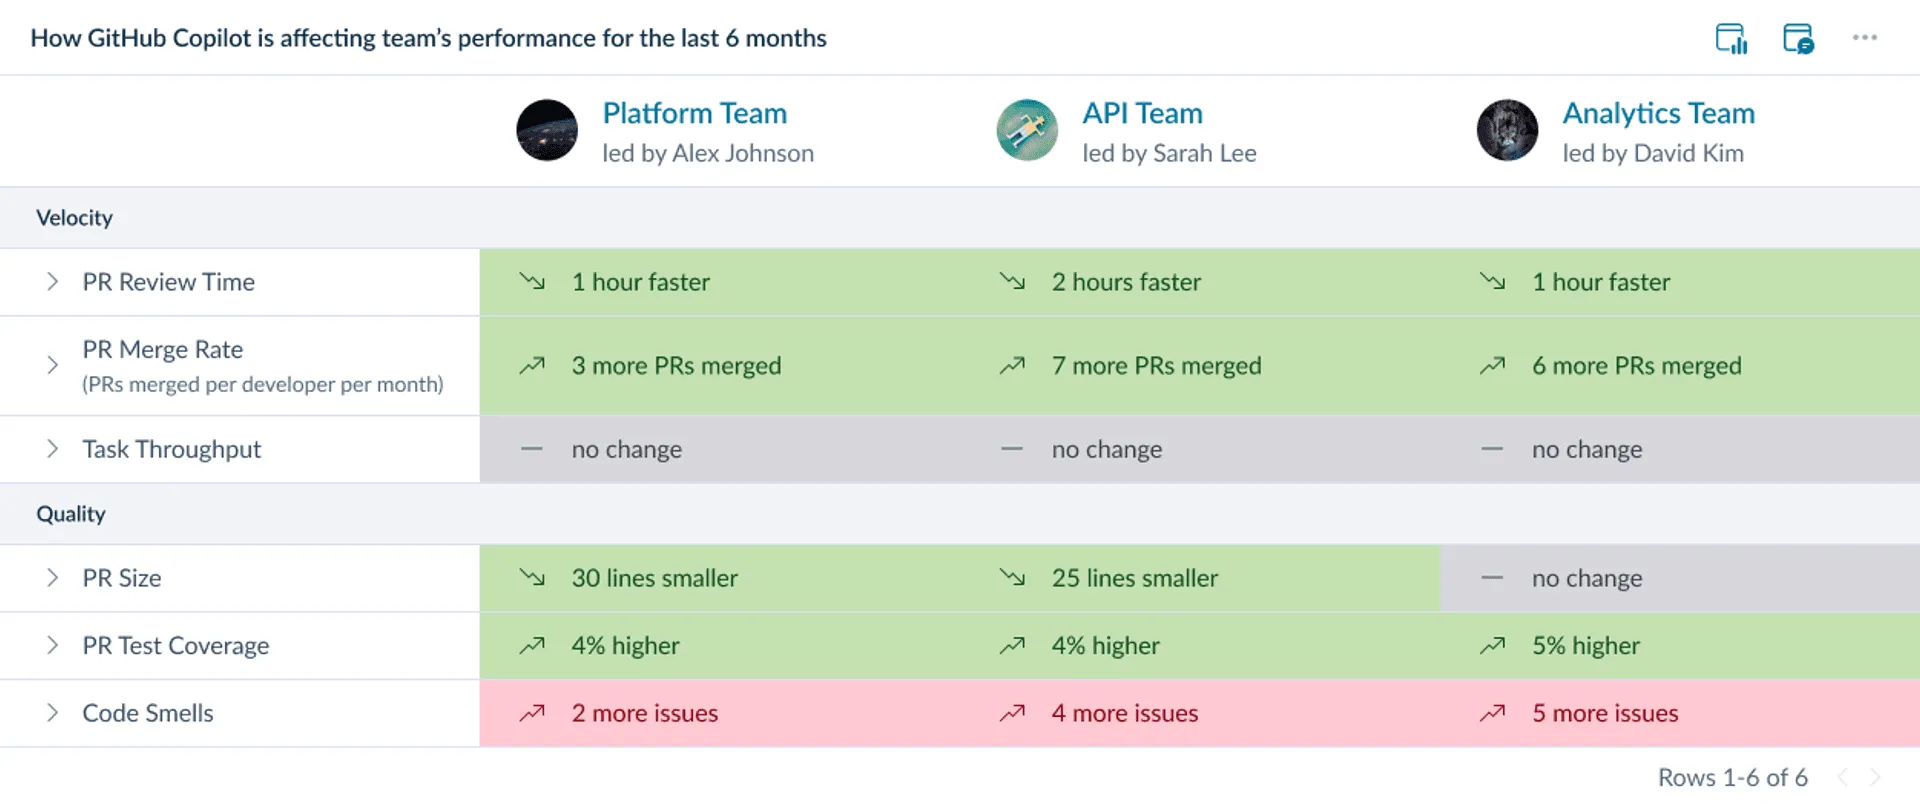Expand the PR Merge Rate row
1920x807 pixels.
coord(52,365)
